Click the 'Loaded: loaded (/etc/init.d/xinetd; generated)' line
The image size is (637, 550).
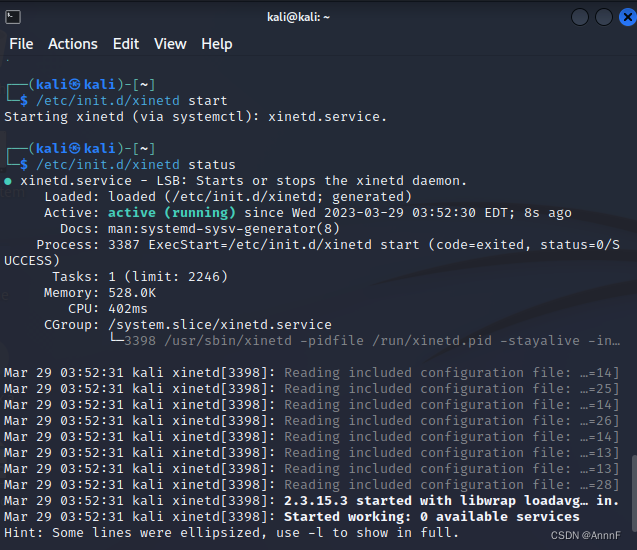(228, 197)
